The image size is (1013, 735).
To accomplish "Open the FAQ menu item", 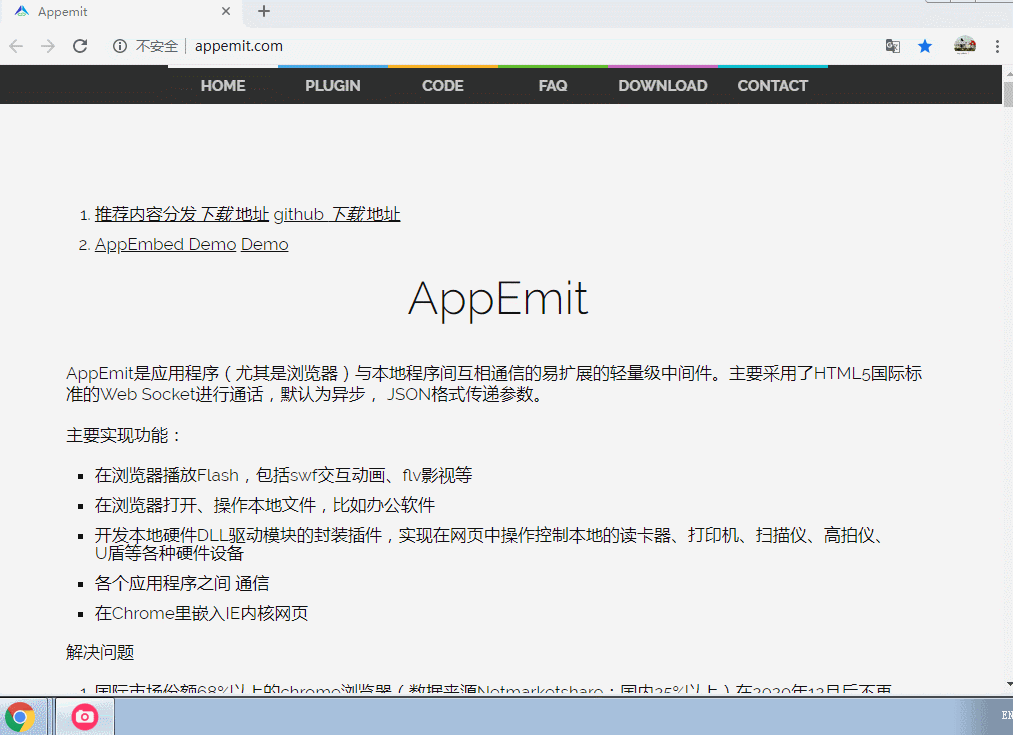I will pyautogui.click(x=552, y=85).
